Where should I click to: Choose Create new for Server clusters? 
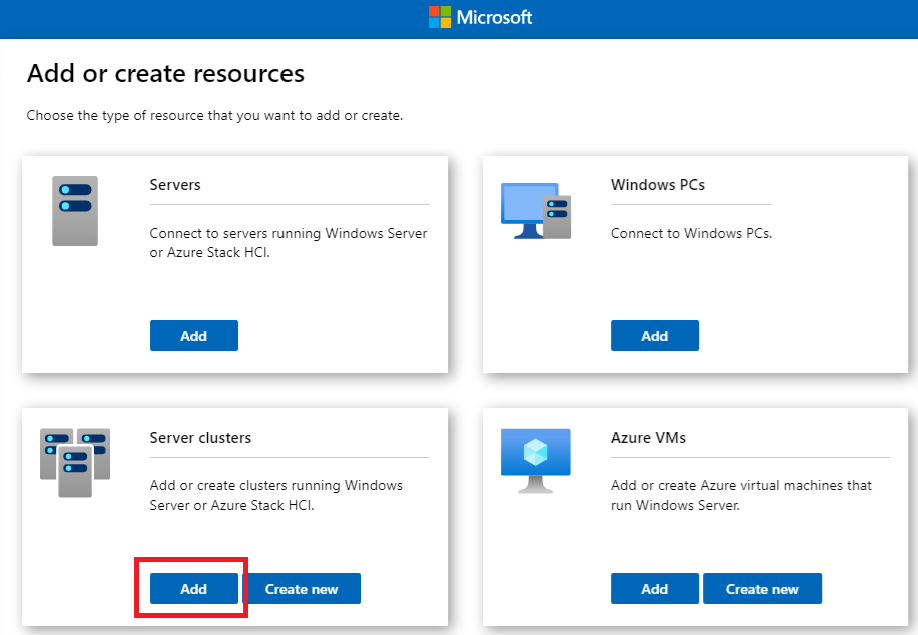coord(301,589)
